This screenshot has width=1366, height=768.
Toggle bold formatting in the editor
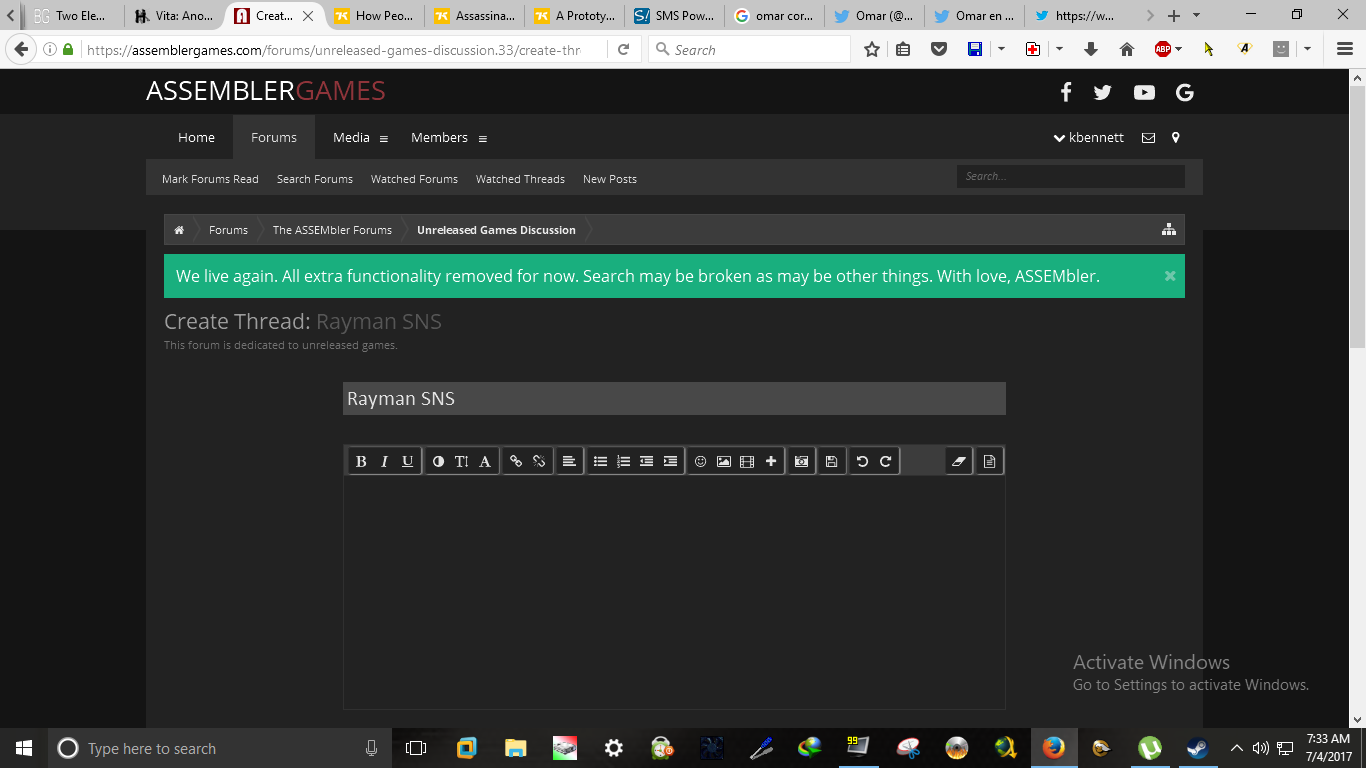361,461
